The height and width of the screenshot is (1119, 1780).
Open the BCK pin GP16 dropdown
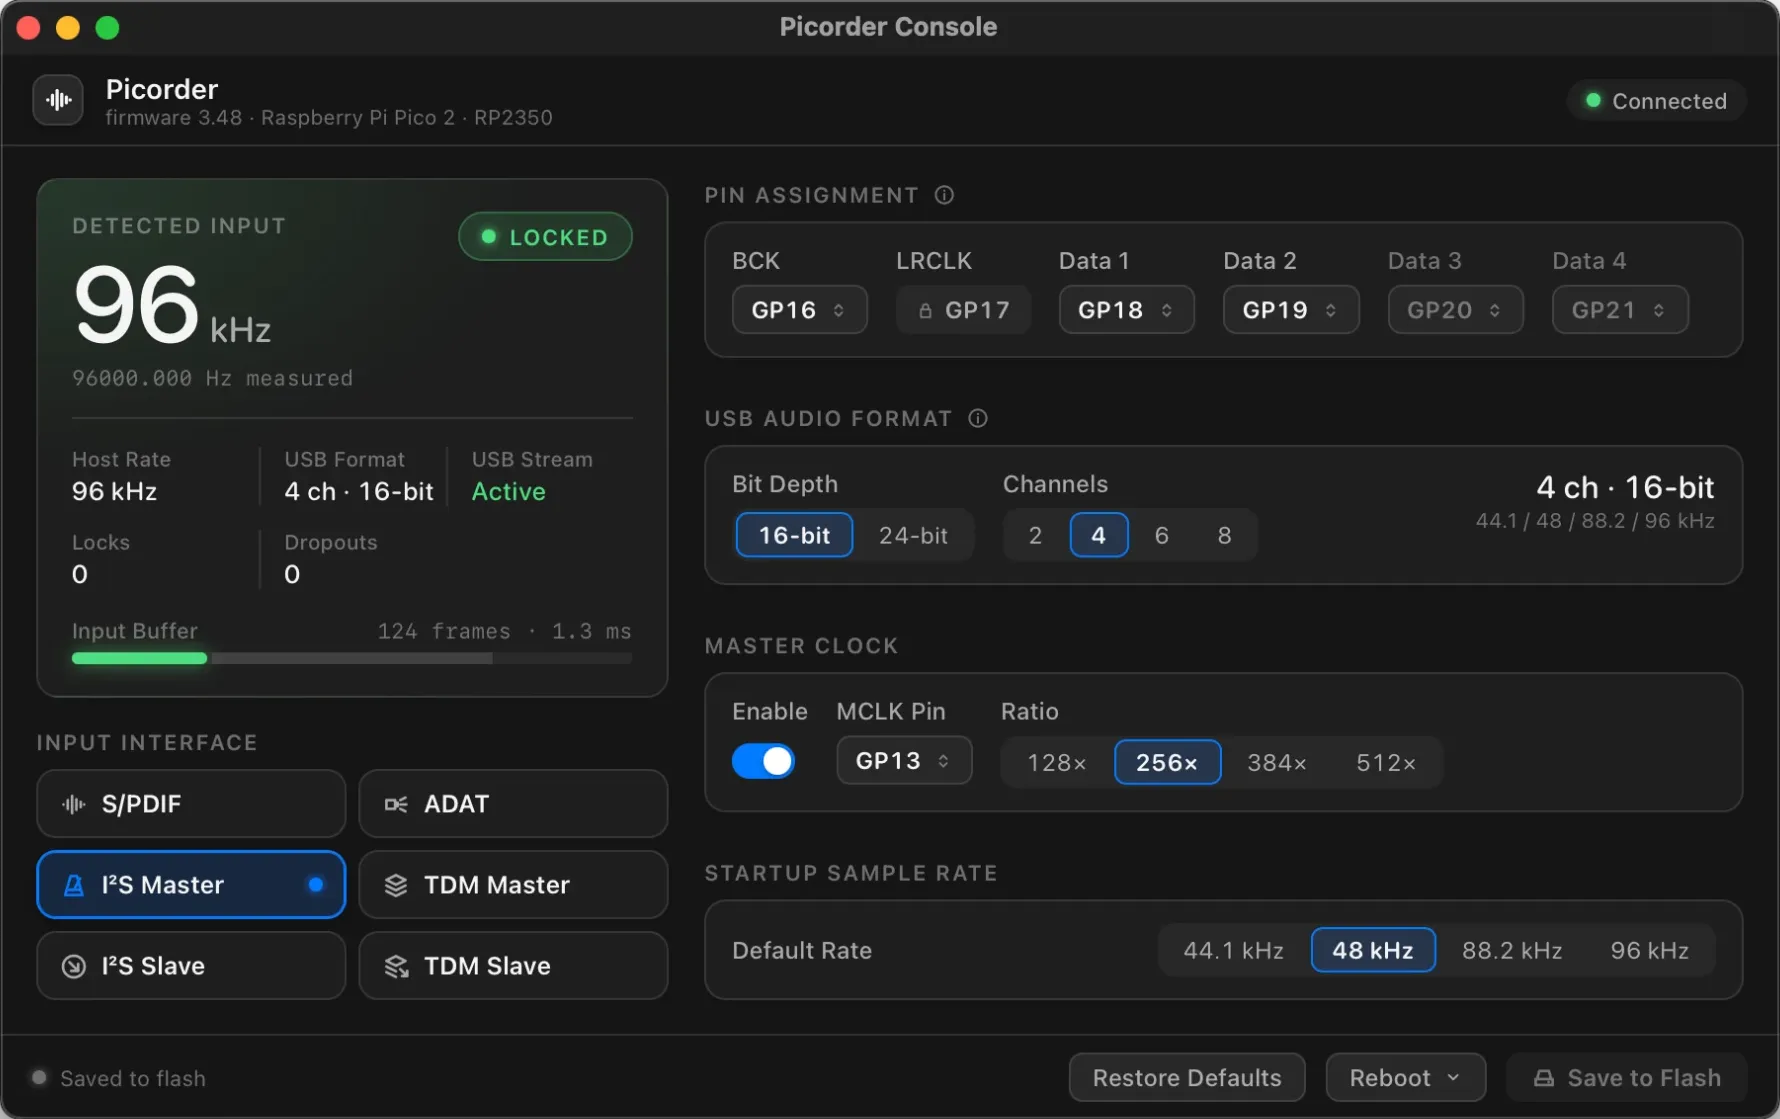point(799,310)
